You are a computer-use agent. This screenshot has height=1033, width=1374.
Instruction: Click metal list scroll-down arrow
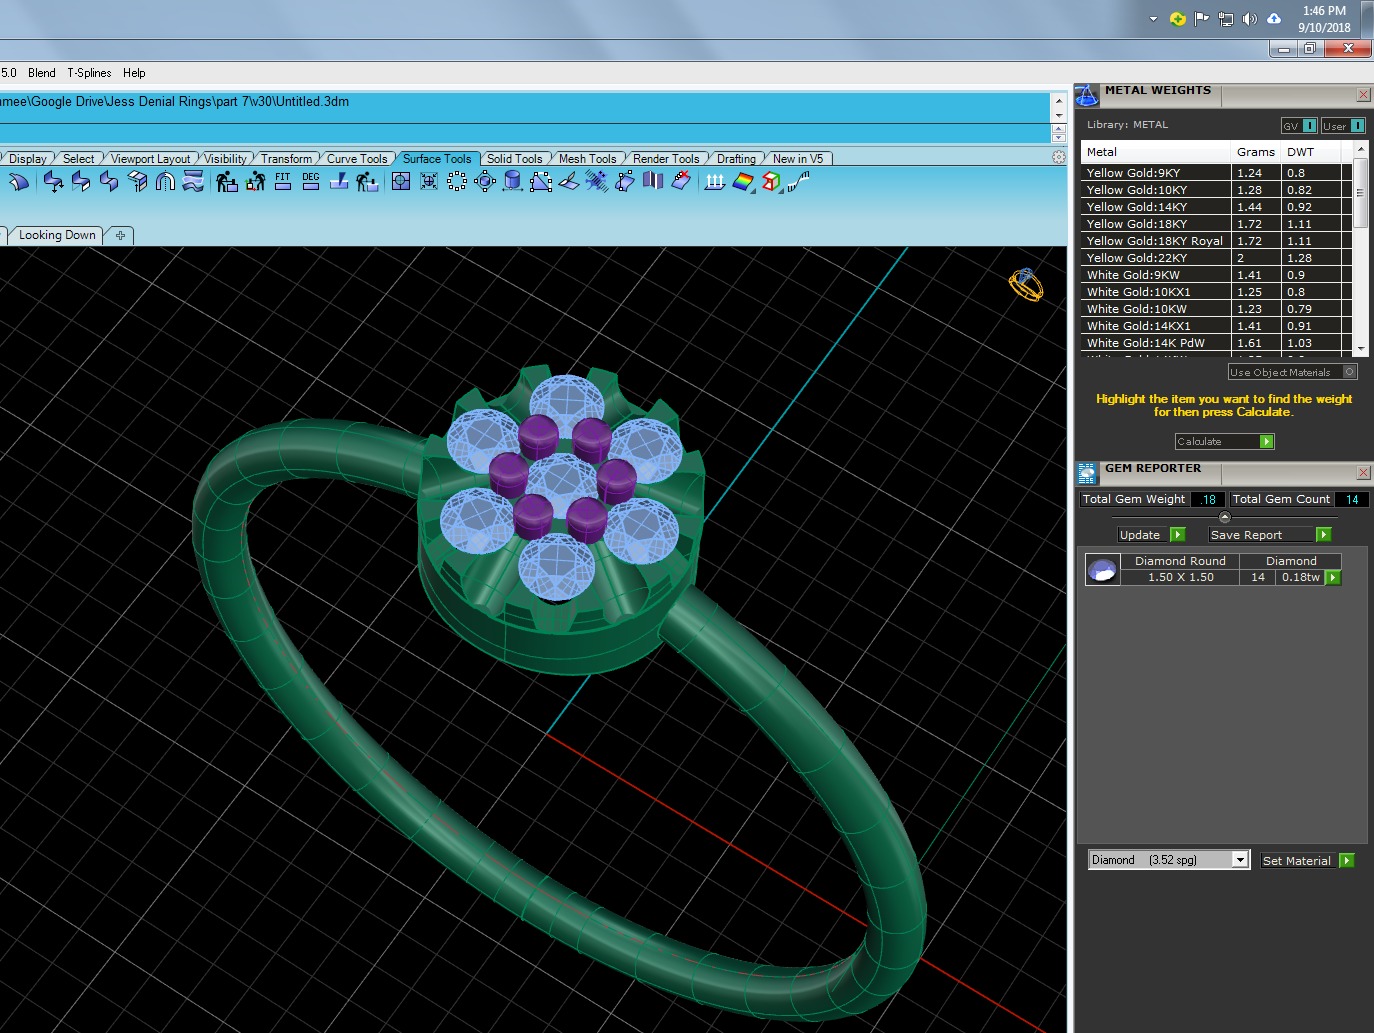tap(1360, 348)
